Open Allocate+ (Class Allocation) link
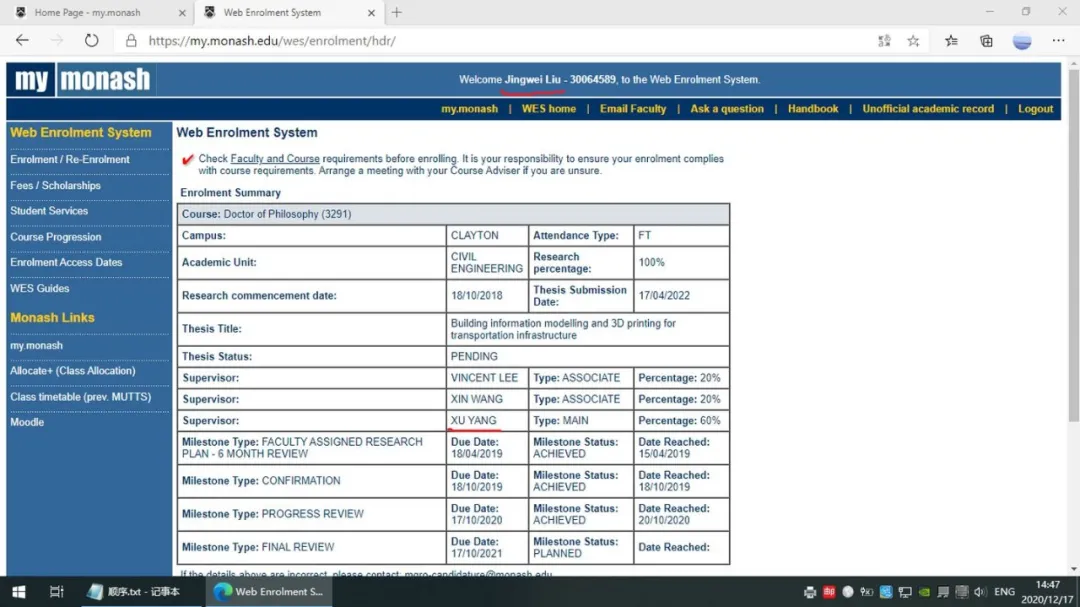The image size is (1080, 607). tap(72, 371)
